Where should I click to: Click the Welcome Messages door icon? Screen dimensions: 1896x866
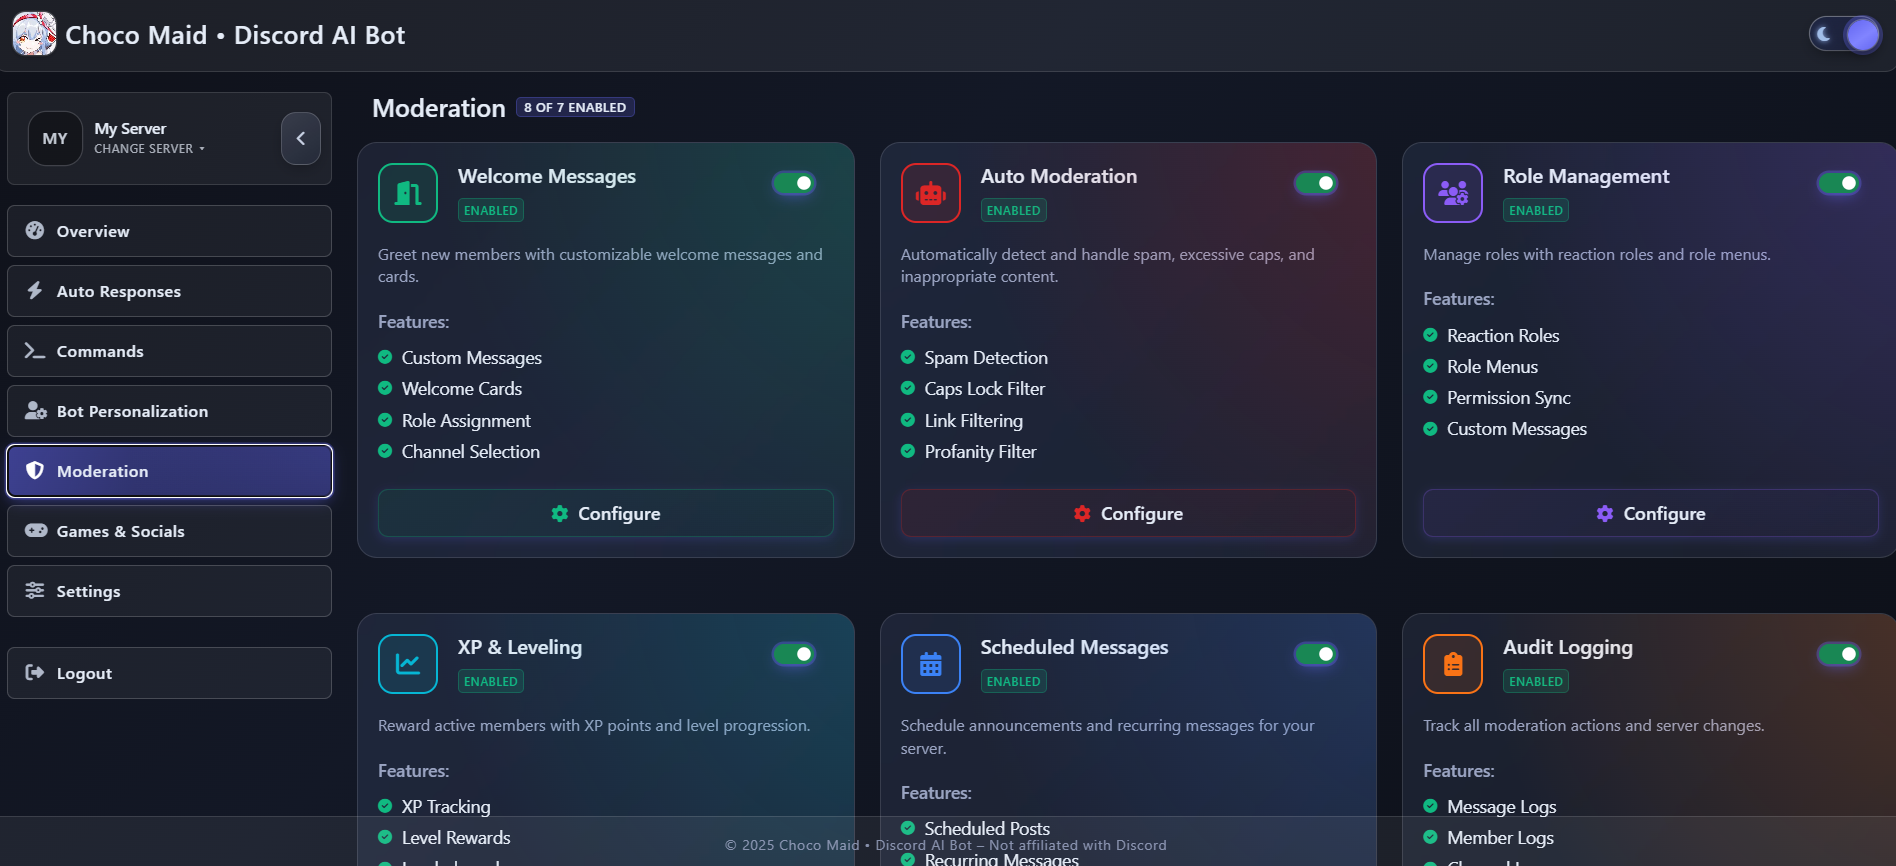click(x=408, y=193)
